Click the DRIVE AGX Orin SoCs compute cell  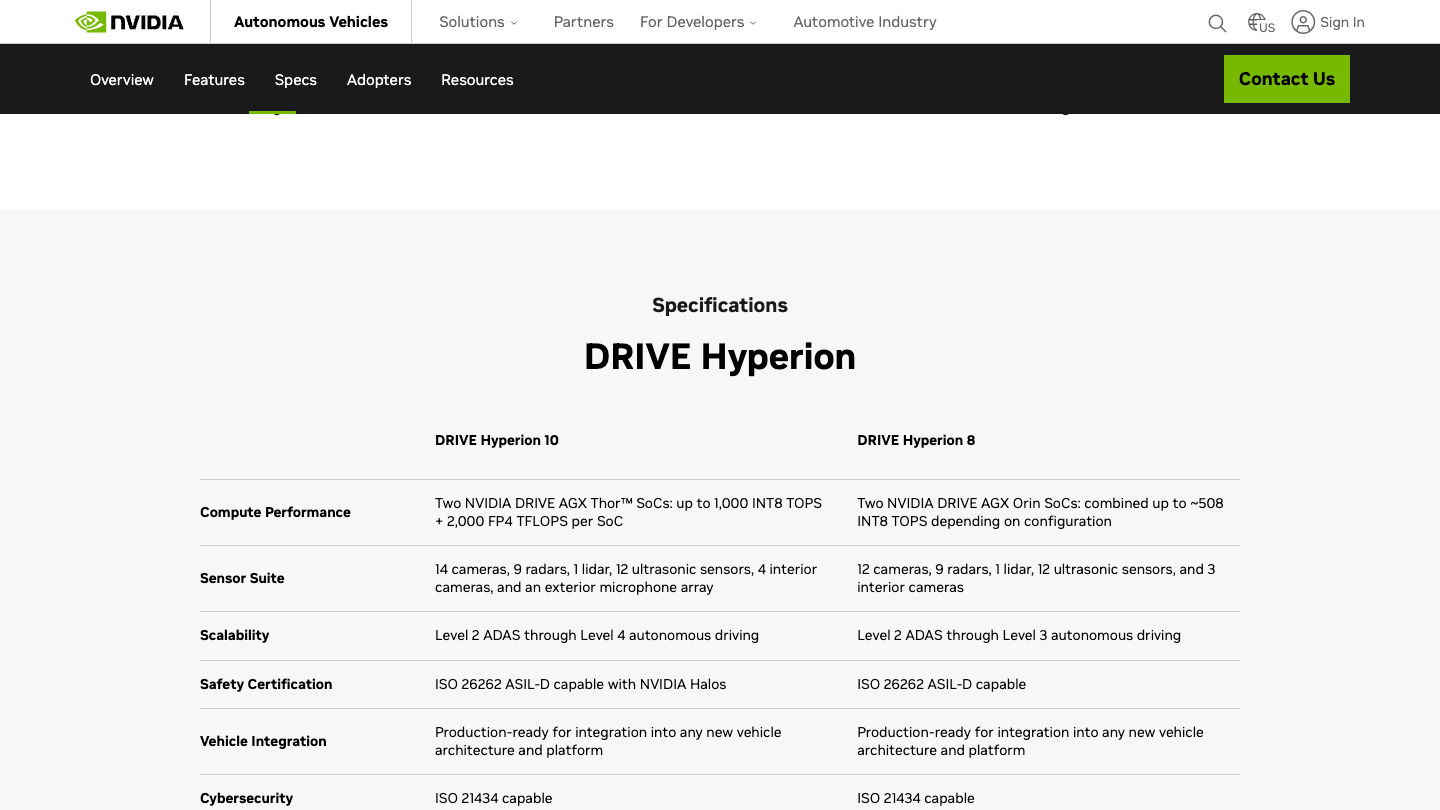[x=1040, y=512]
